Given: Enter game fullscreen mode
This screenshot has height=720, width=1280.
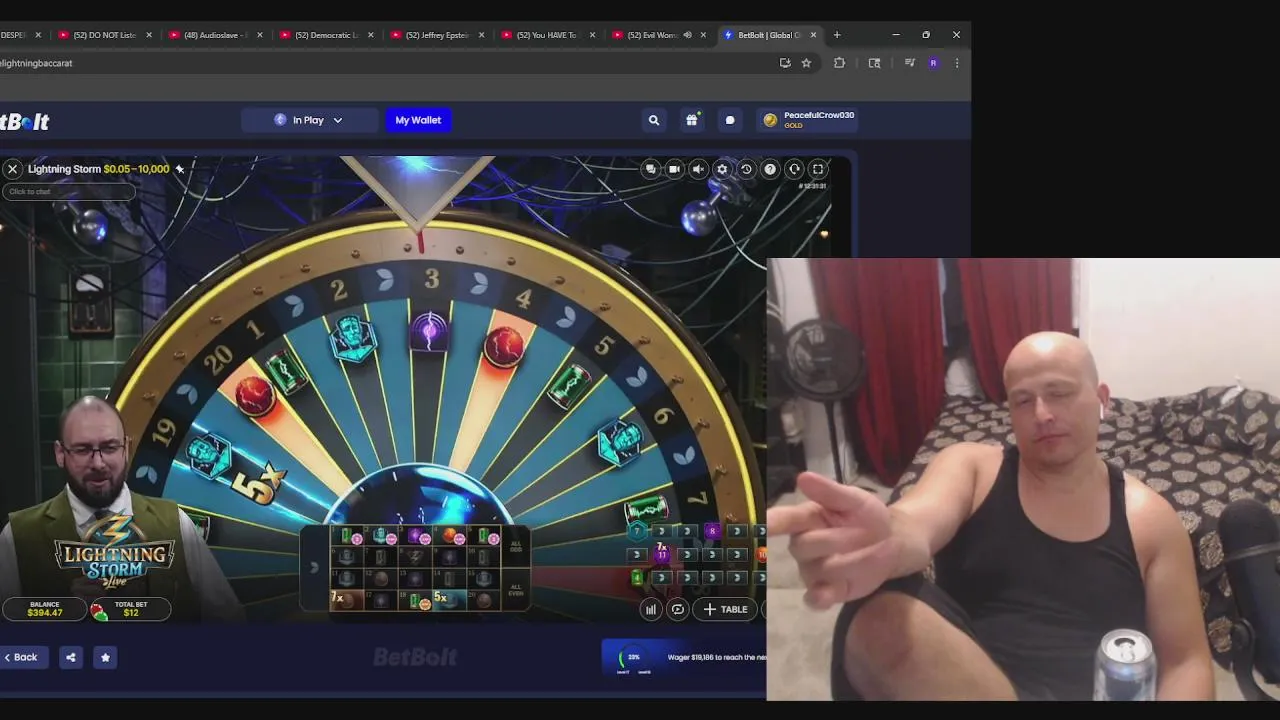Looking at the screenshot, I should pyautogui.click(x=818, y=169).
